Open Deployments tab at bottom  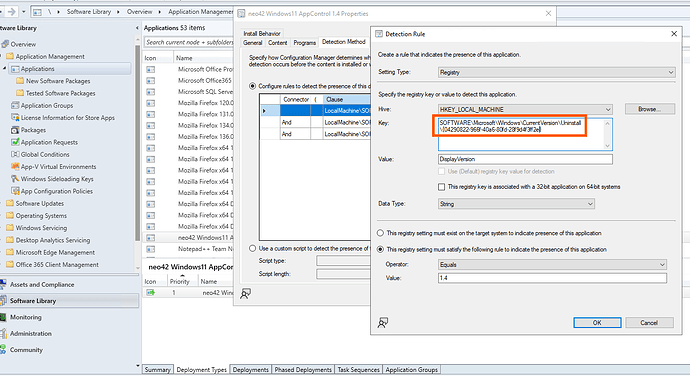click(x=250, y=370)
